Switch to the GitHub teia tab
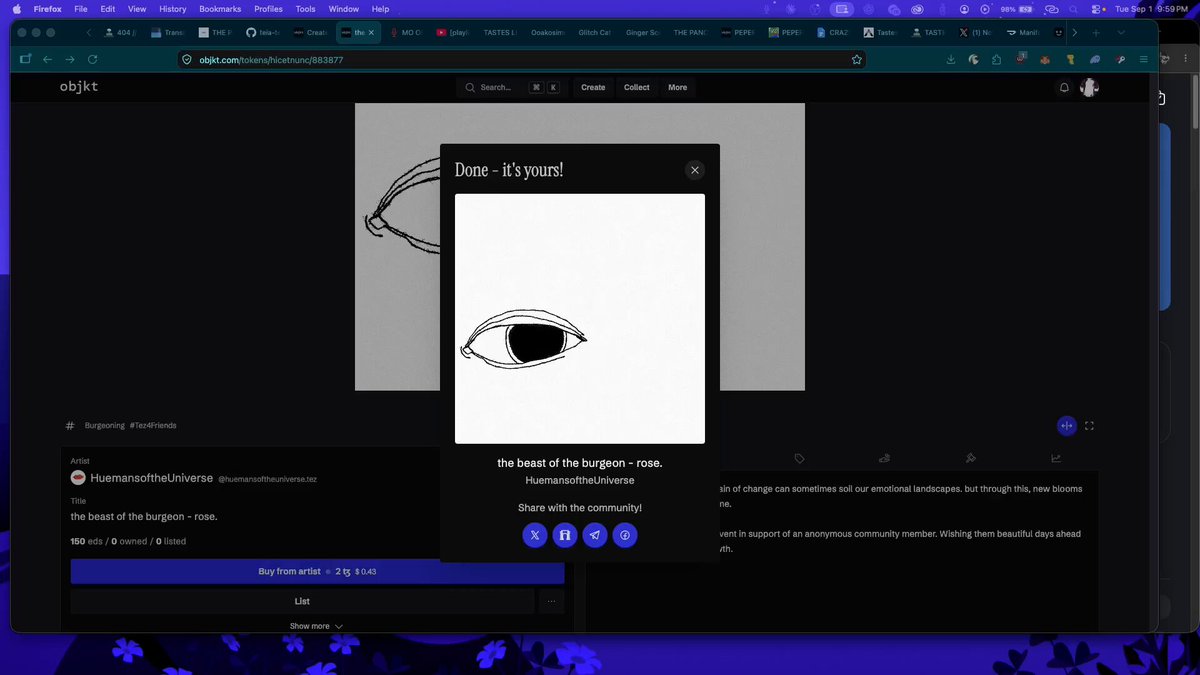The image size is (1200, 675). tap(265, 32)
